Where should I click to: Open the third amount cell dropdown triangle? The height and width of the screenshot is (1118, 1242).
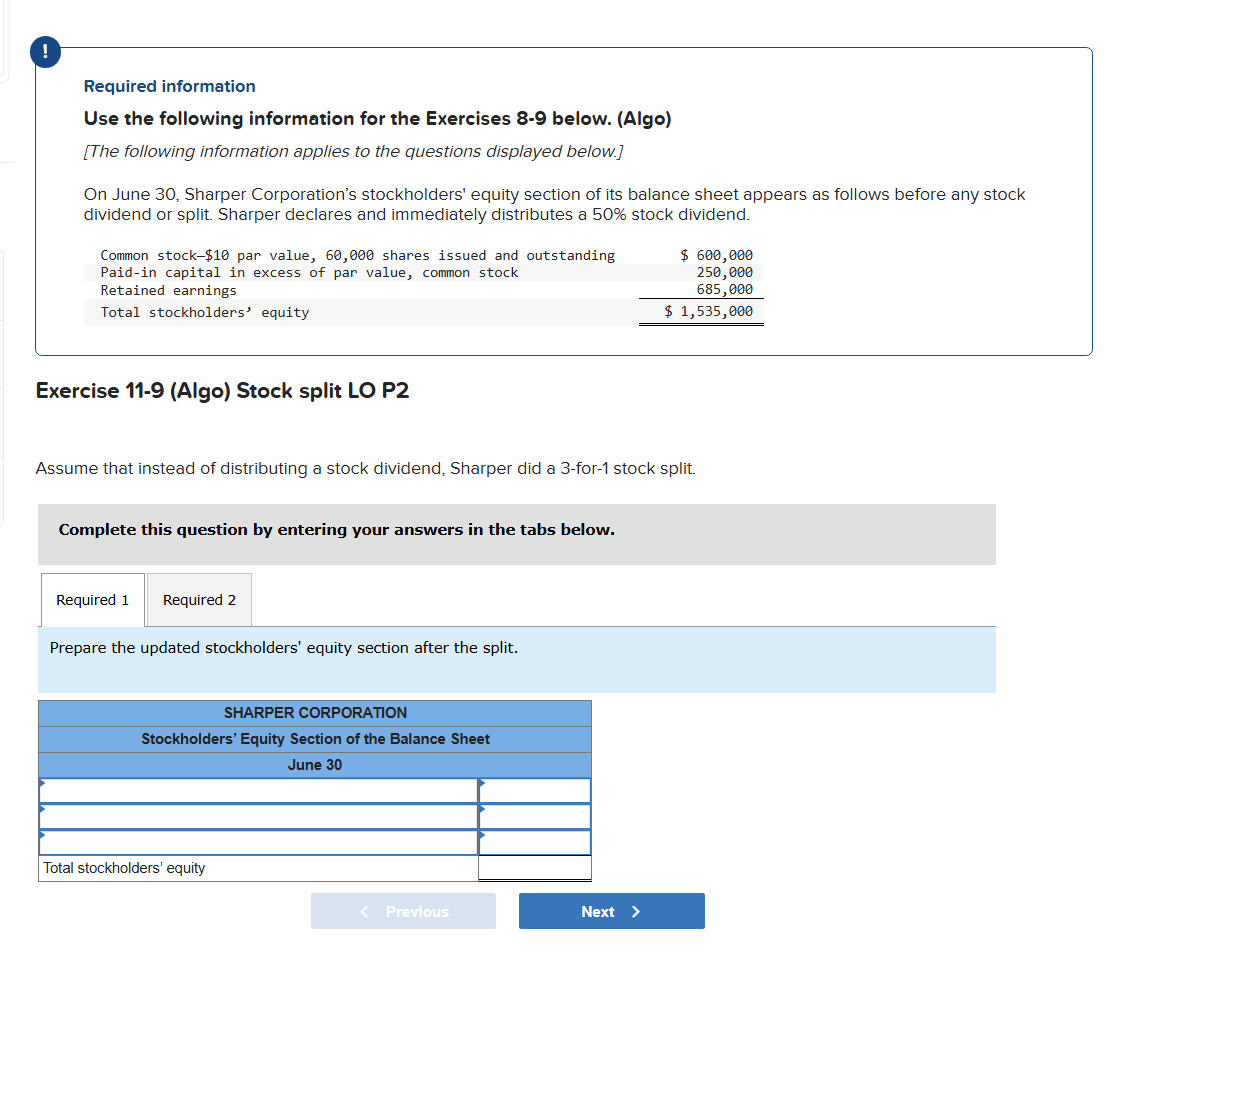click(483, 836)
